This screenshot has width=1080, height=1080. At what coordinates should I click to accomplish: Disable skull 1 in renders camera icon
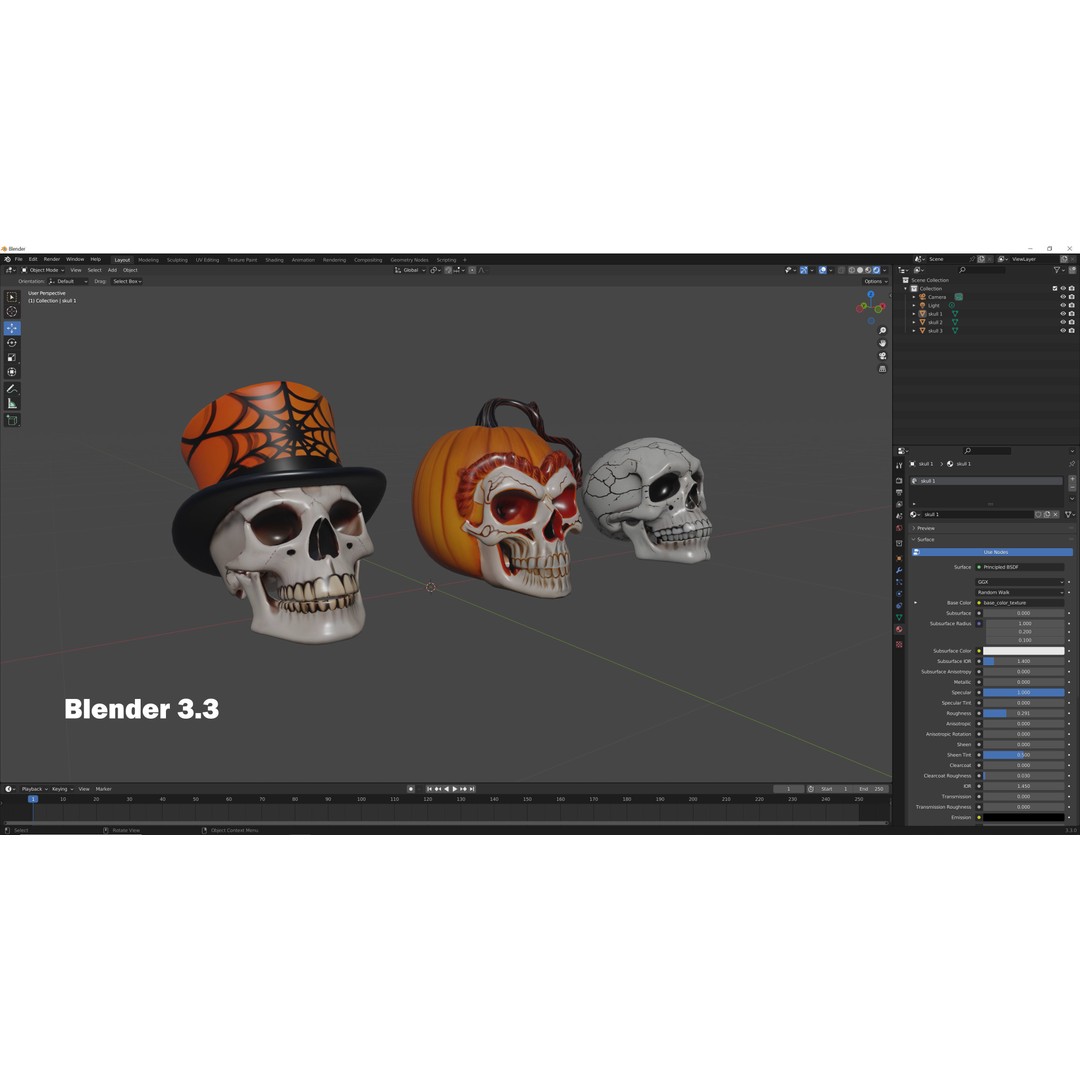pos(1071,313)
